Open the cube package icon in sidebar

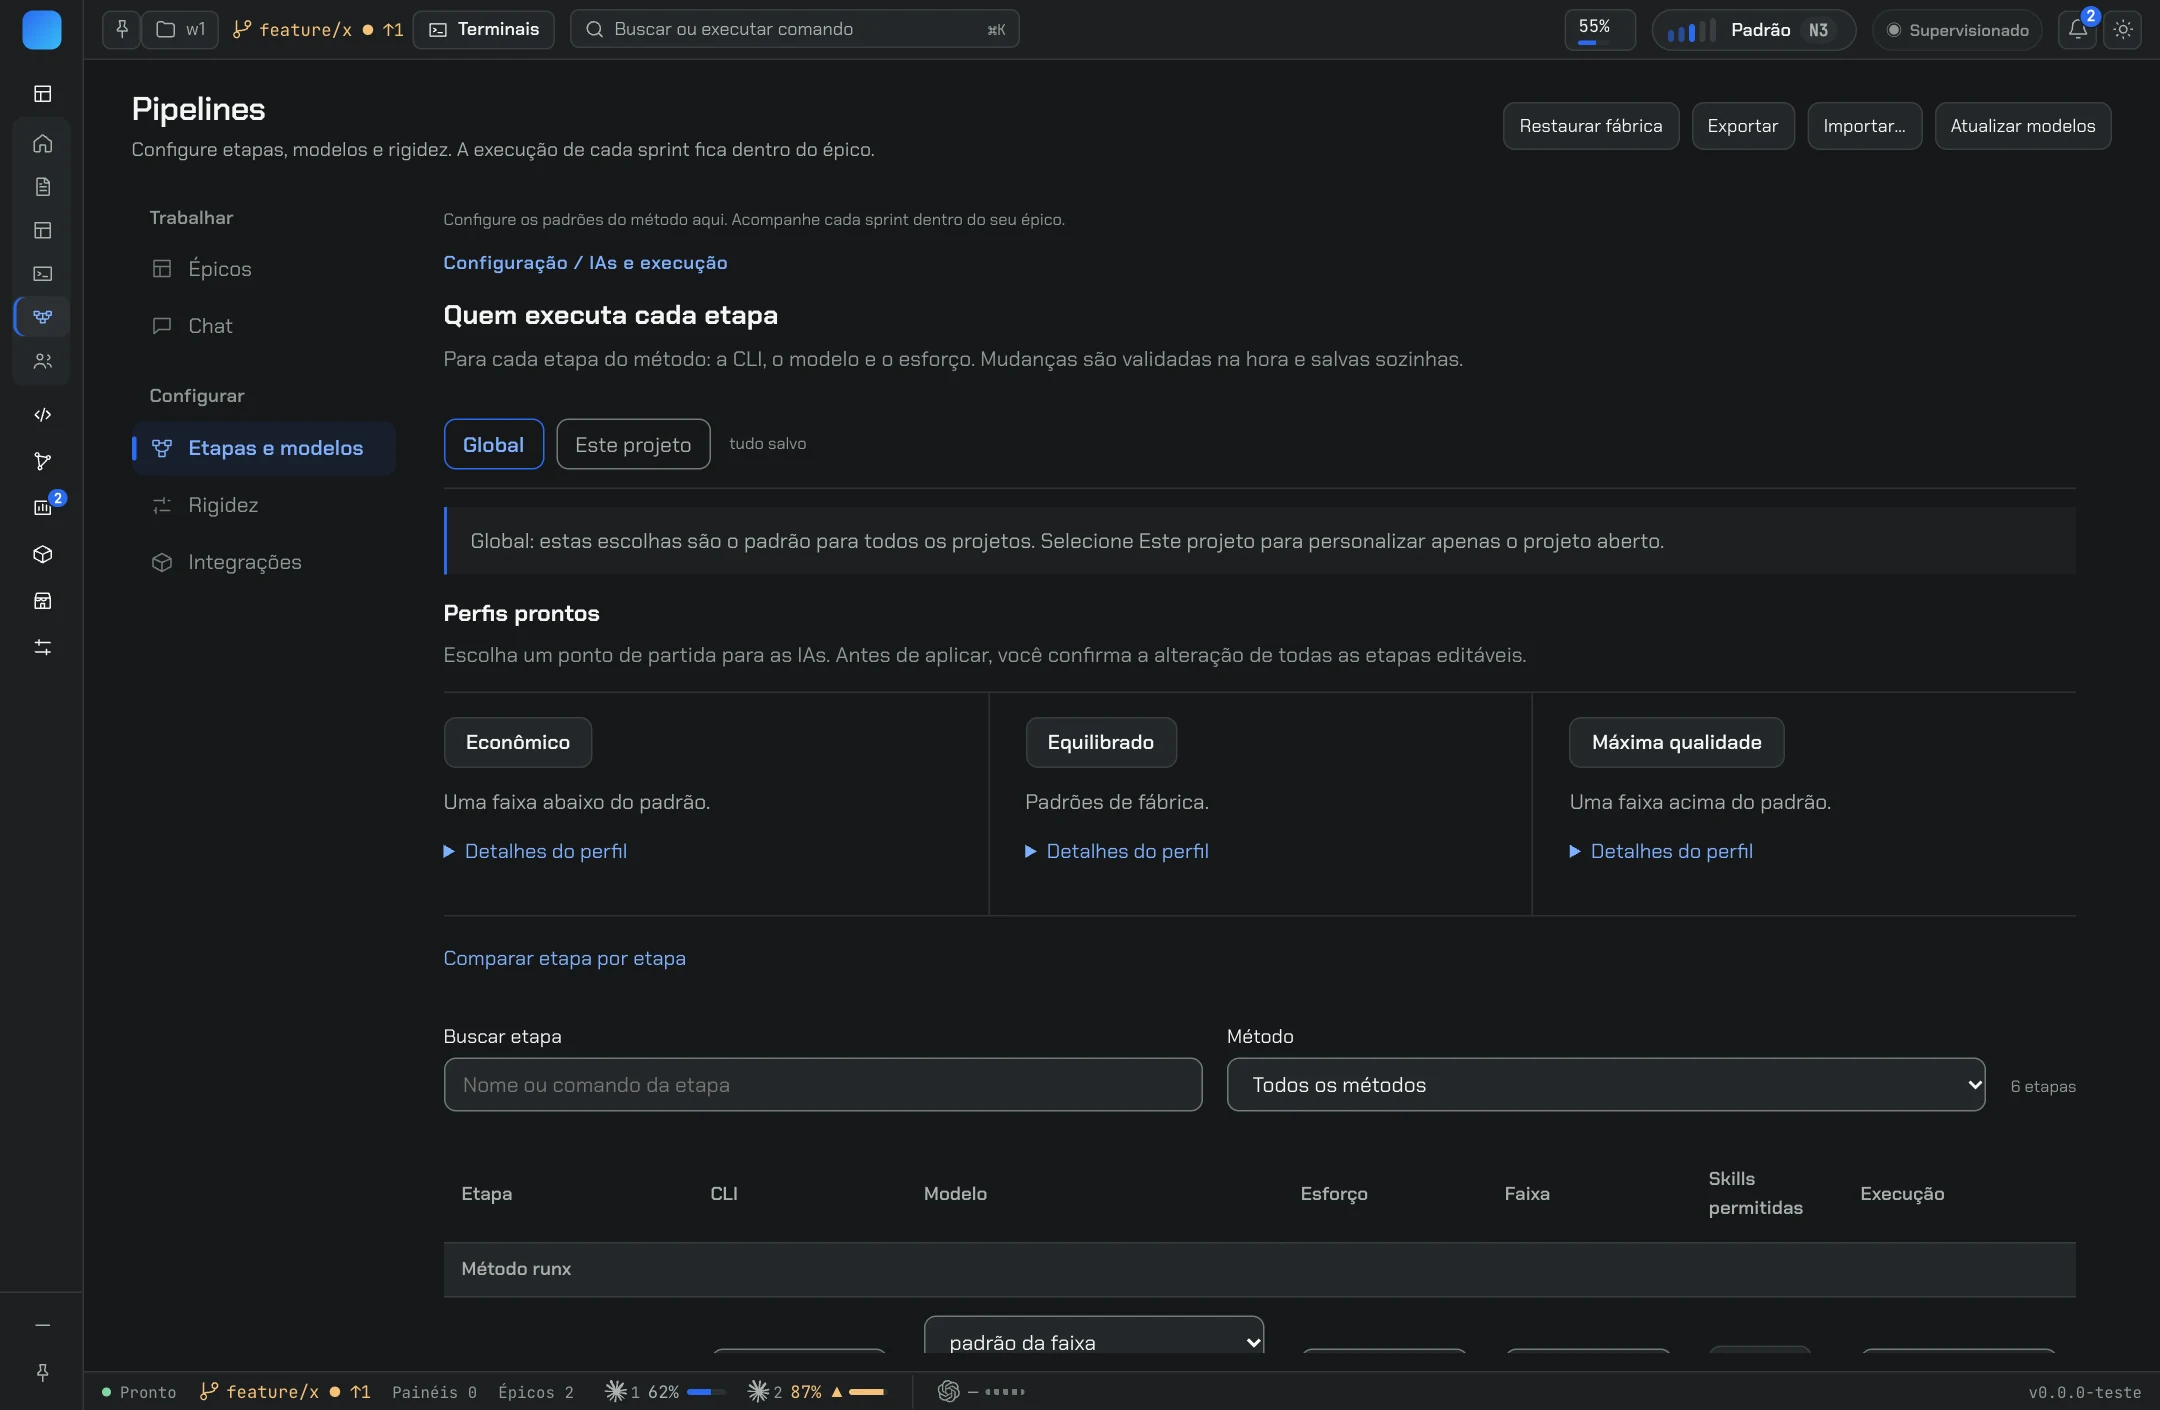point(42,554)
